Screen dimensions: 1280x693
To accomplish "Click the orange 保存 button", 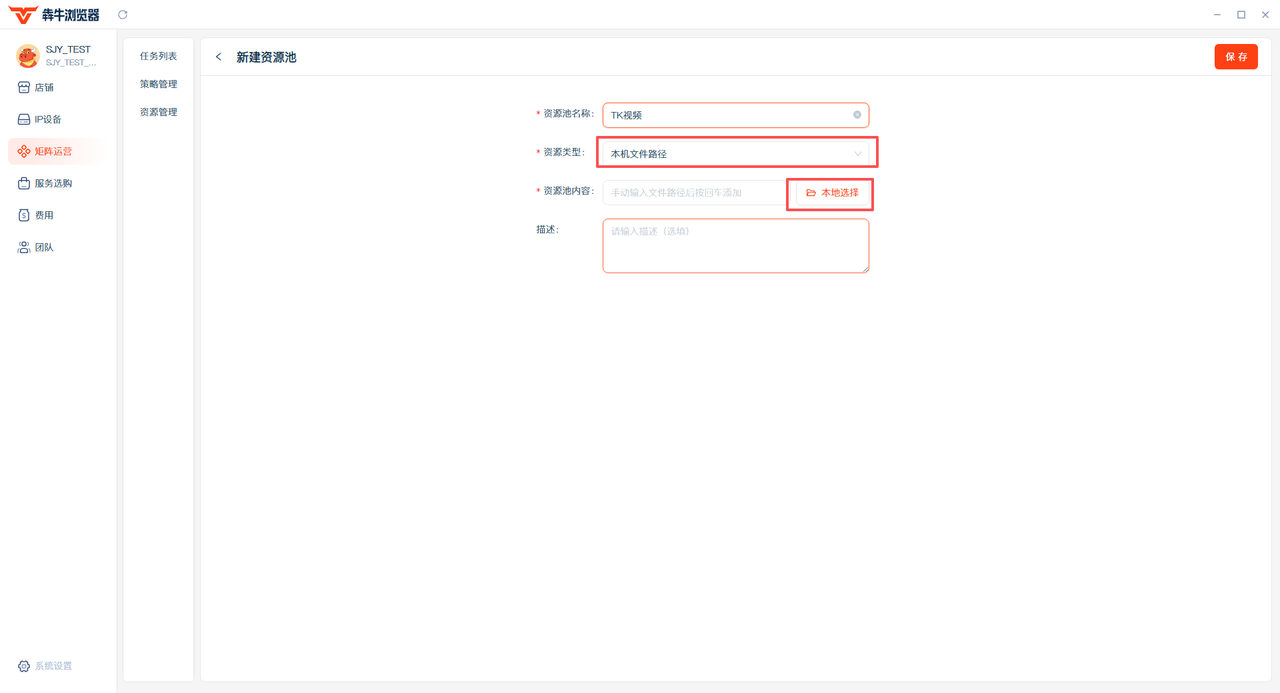I will pyautogui.click(x=1236, y=57).
